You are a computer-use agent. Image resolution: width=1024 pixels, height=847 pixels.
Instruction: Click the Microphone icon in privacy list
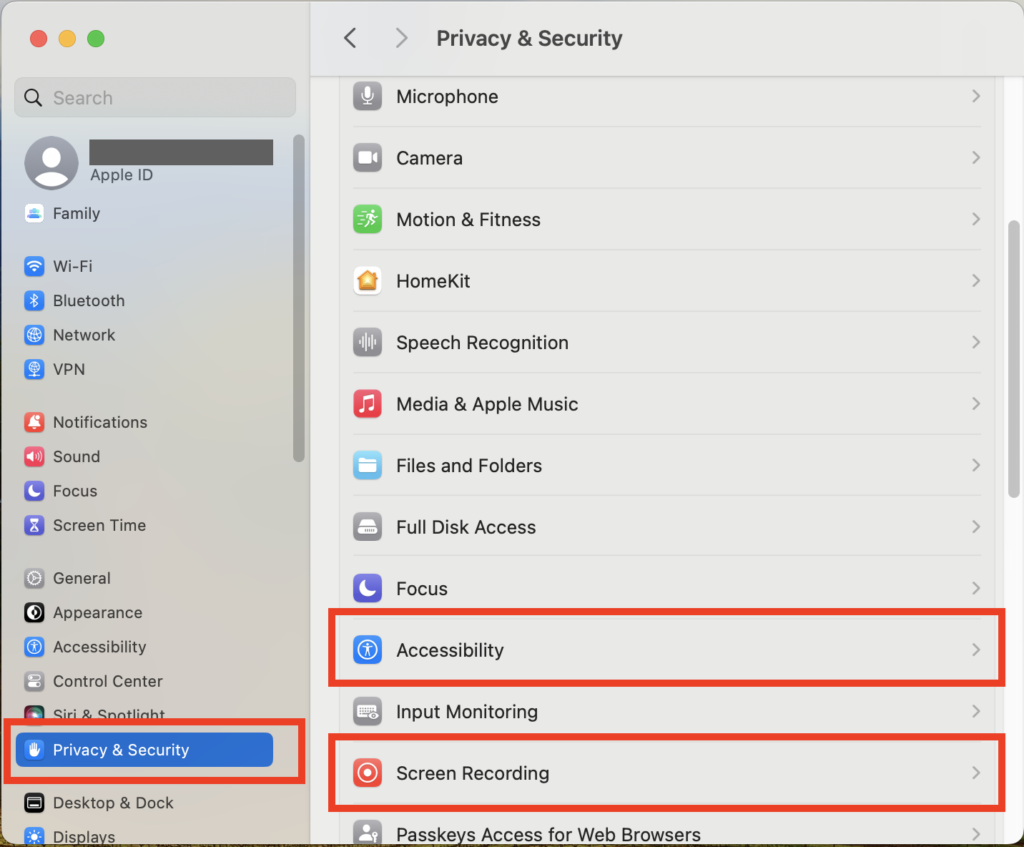tap(368, 97)
